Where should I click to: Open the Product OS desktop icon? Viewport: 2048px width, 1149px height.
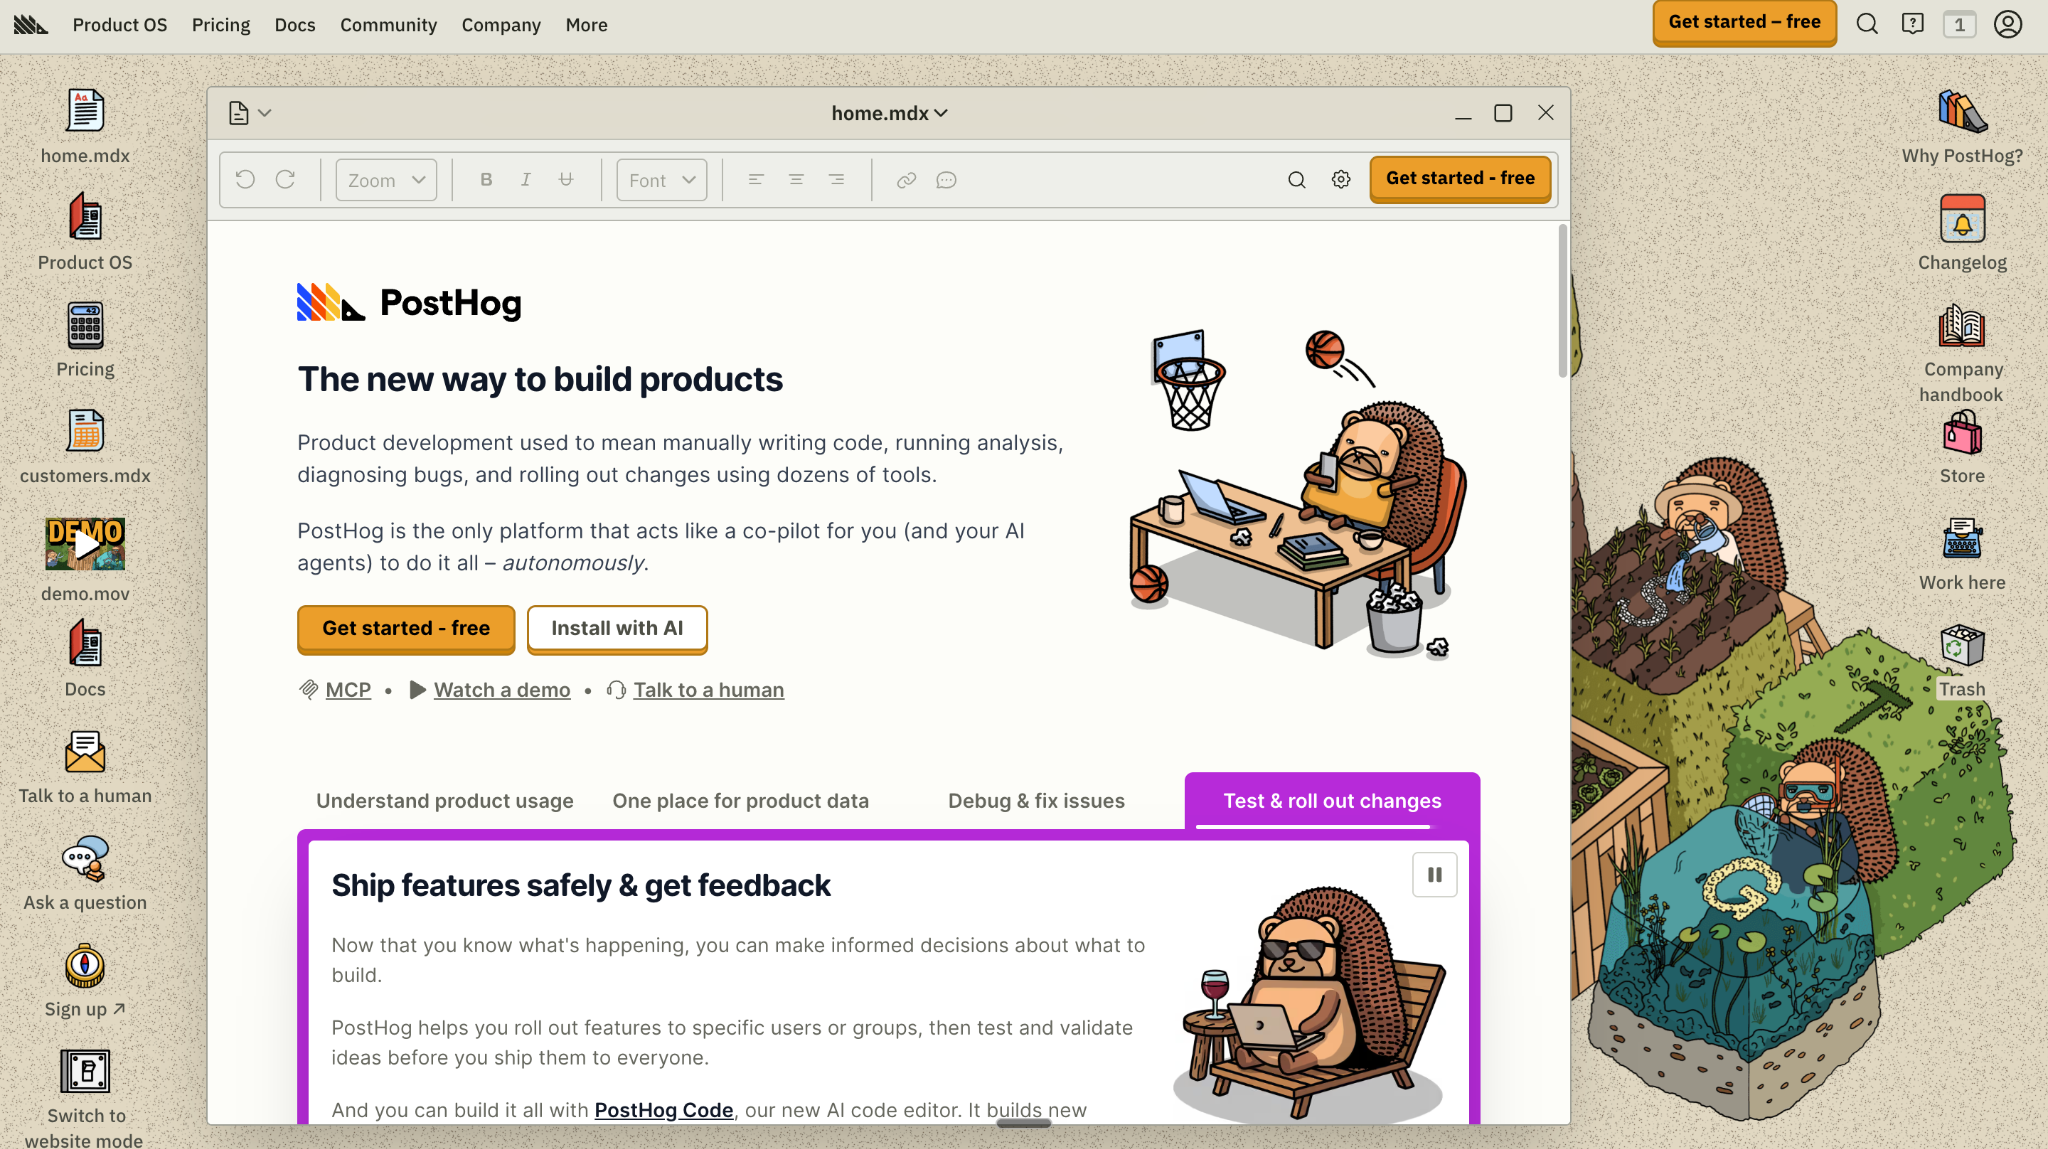[85, 217]
